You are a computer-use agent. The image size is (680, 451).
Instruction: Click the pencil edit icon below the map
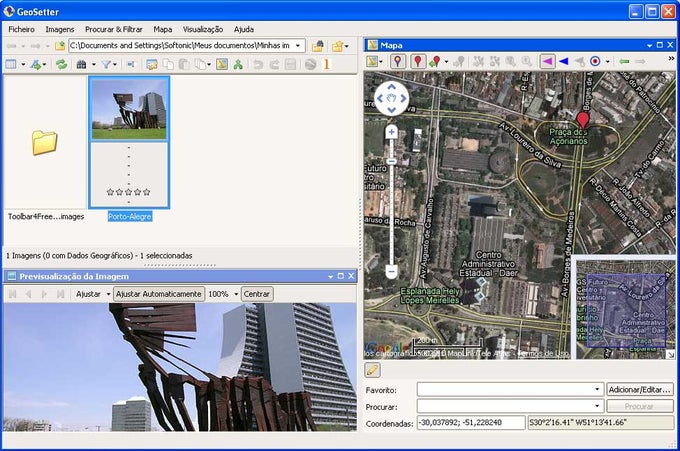point(373,370)
